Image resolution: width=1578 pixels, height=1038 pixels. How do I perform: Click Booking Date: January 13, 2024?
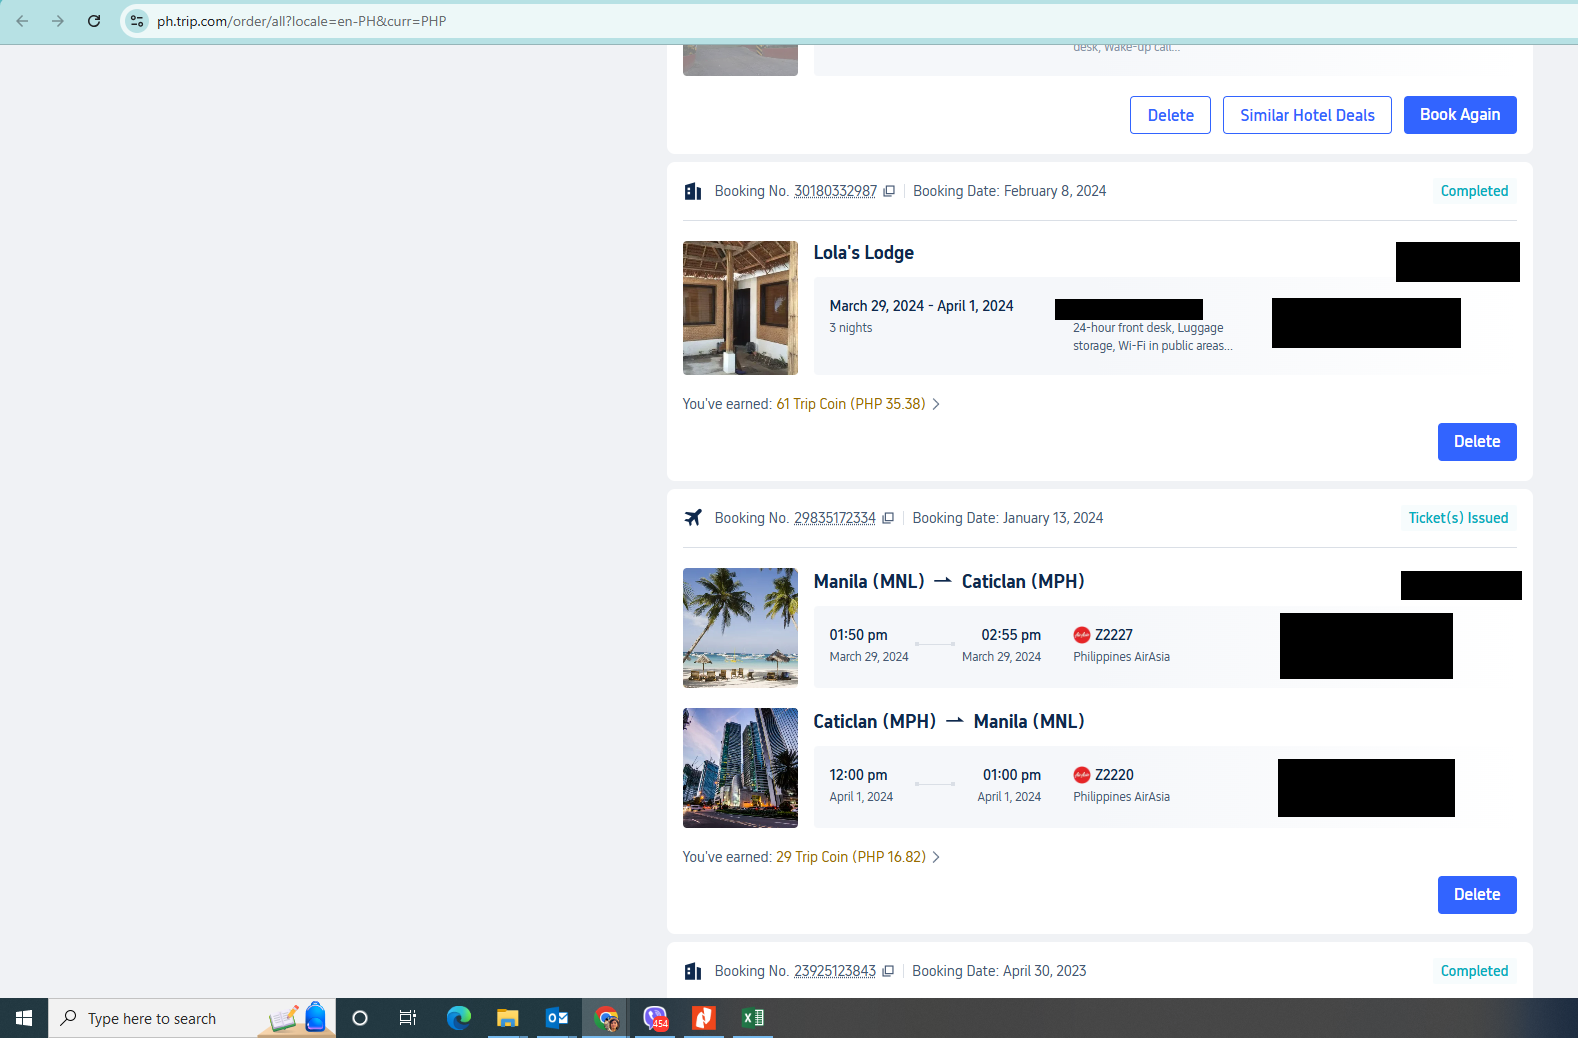tap(1008, 518)
